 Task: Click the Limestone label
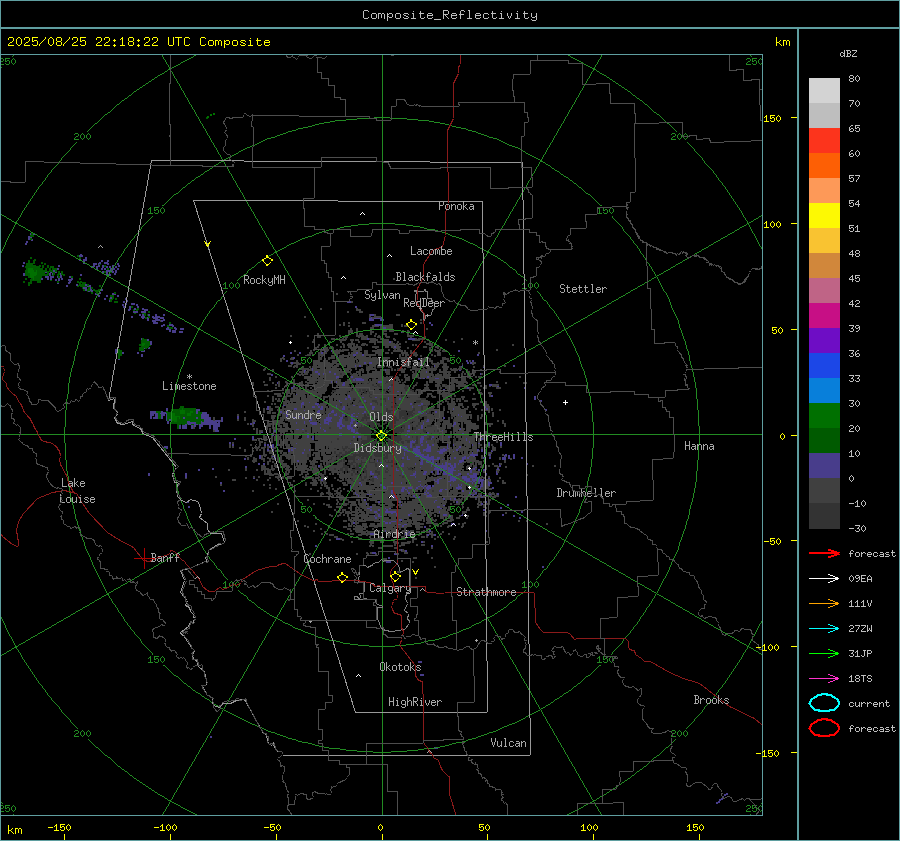tap(189, 386)
